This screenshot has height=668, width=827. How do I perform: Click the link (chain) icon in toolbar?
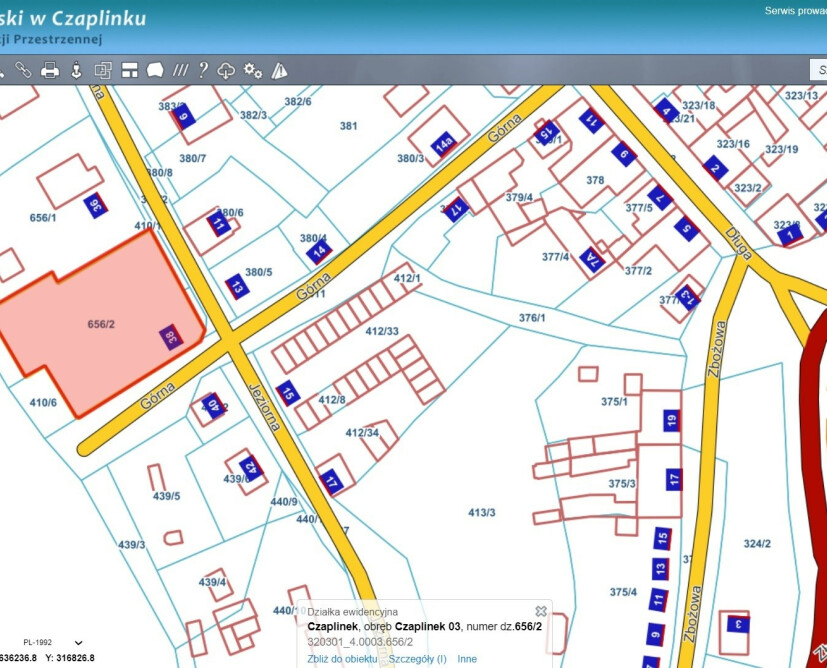(x=23, y=70)
